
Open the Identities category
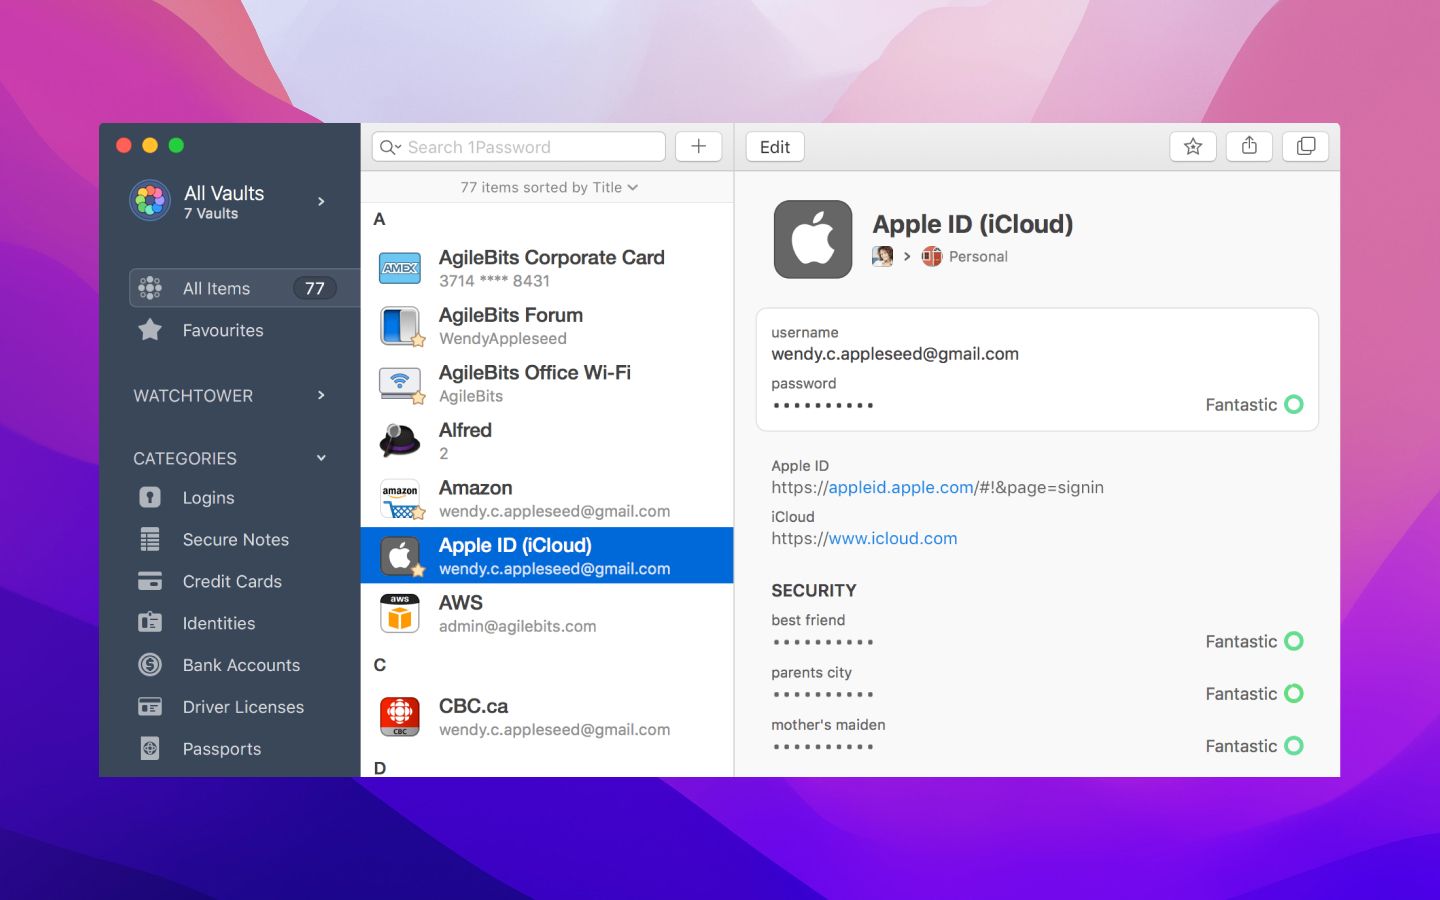(x=219, y=623)
